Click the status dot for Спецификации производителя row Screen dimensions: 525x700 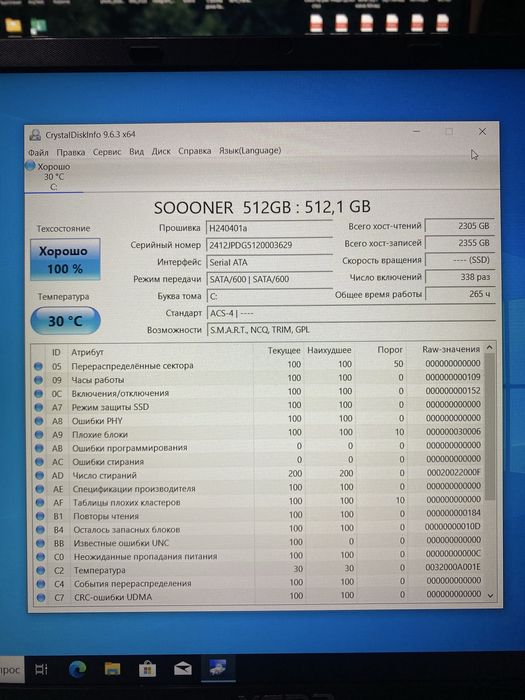point(40,489)
